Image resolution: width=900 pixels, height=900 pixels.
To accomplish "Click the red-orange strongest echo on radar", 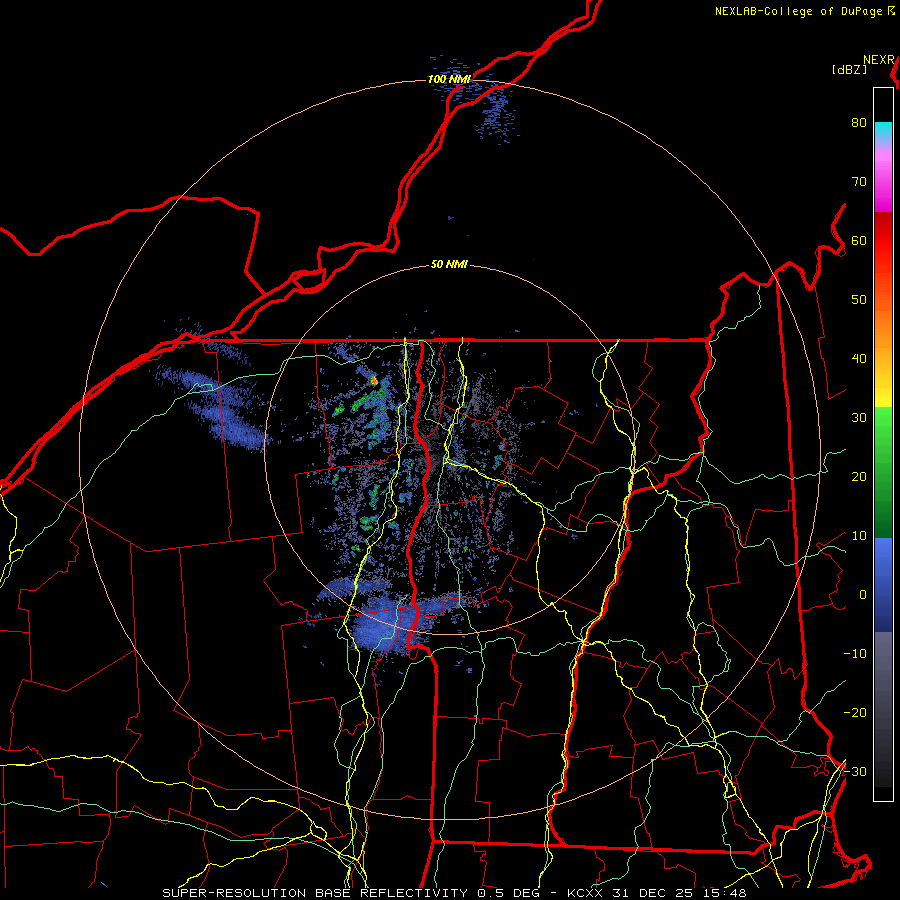I will point(374,380).
